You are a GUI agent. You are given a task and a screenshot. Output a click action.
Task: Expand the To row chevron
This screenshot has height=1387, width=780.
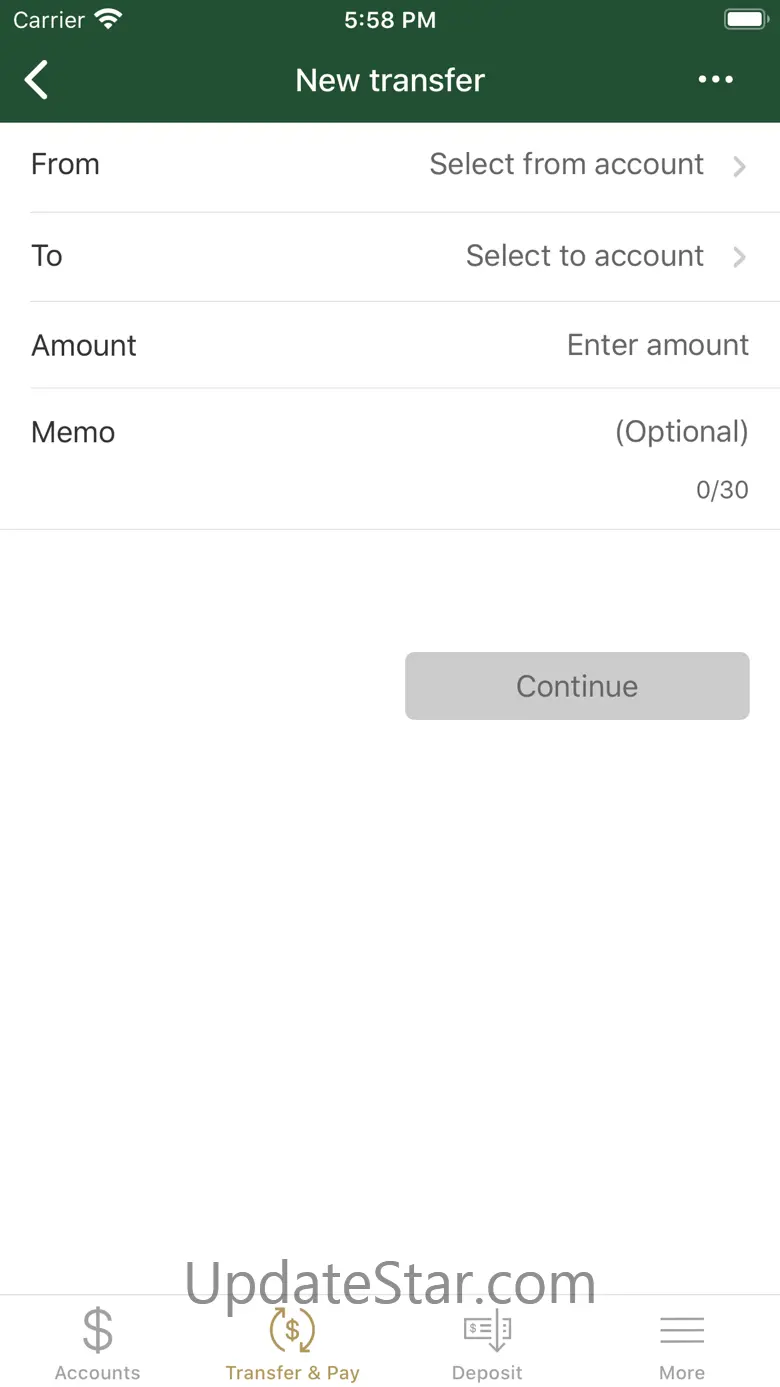740,257
